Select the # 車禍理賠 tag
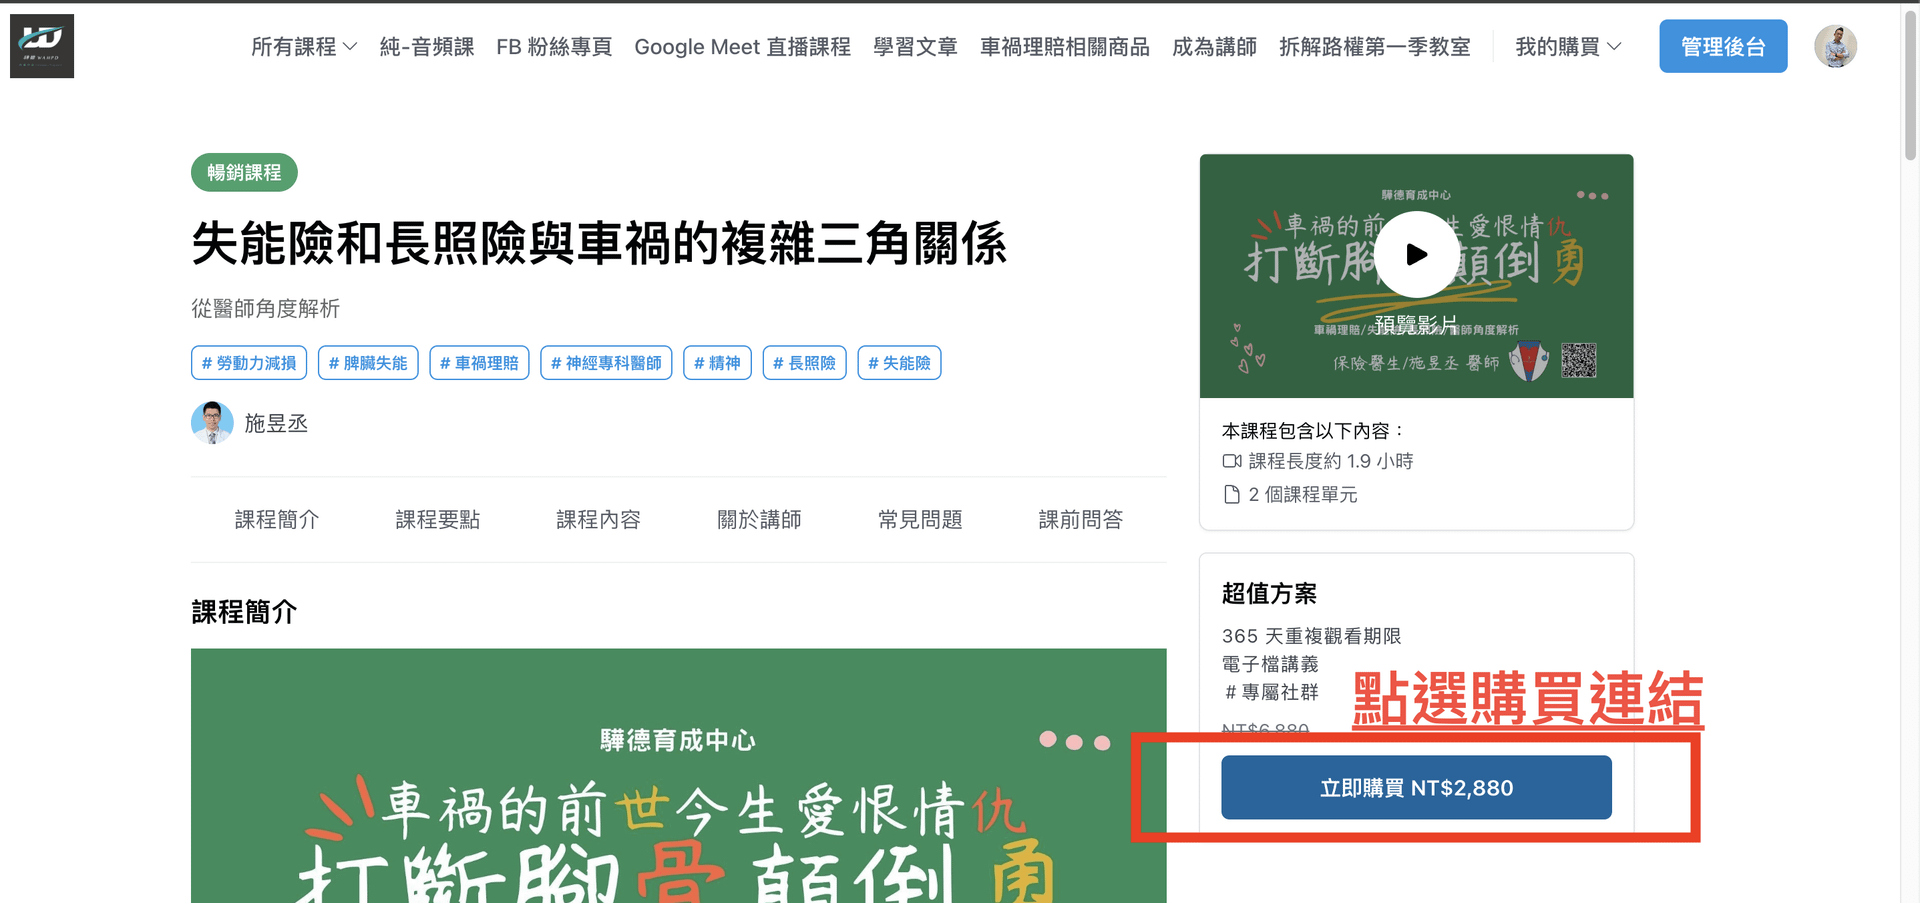This screenshot has height=903, width=1920. (x=479, y=363)
